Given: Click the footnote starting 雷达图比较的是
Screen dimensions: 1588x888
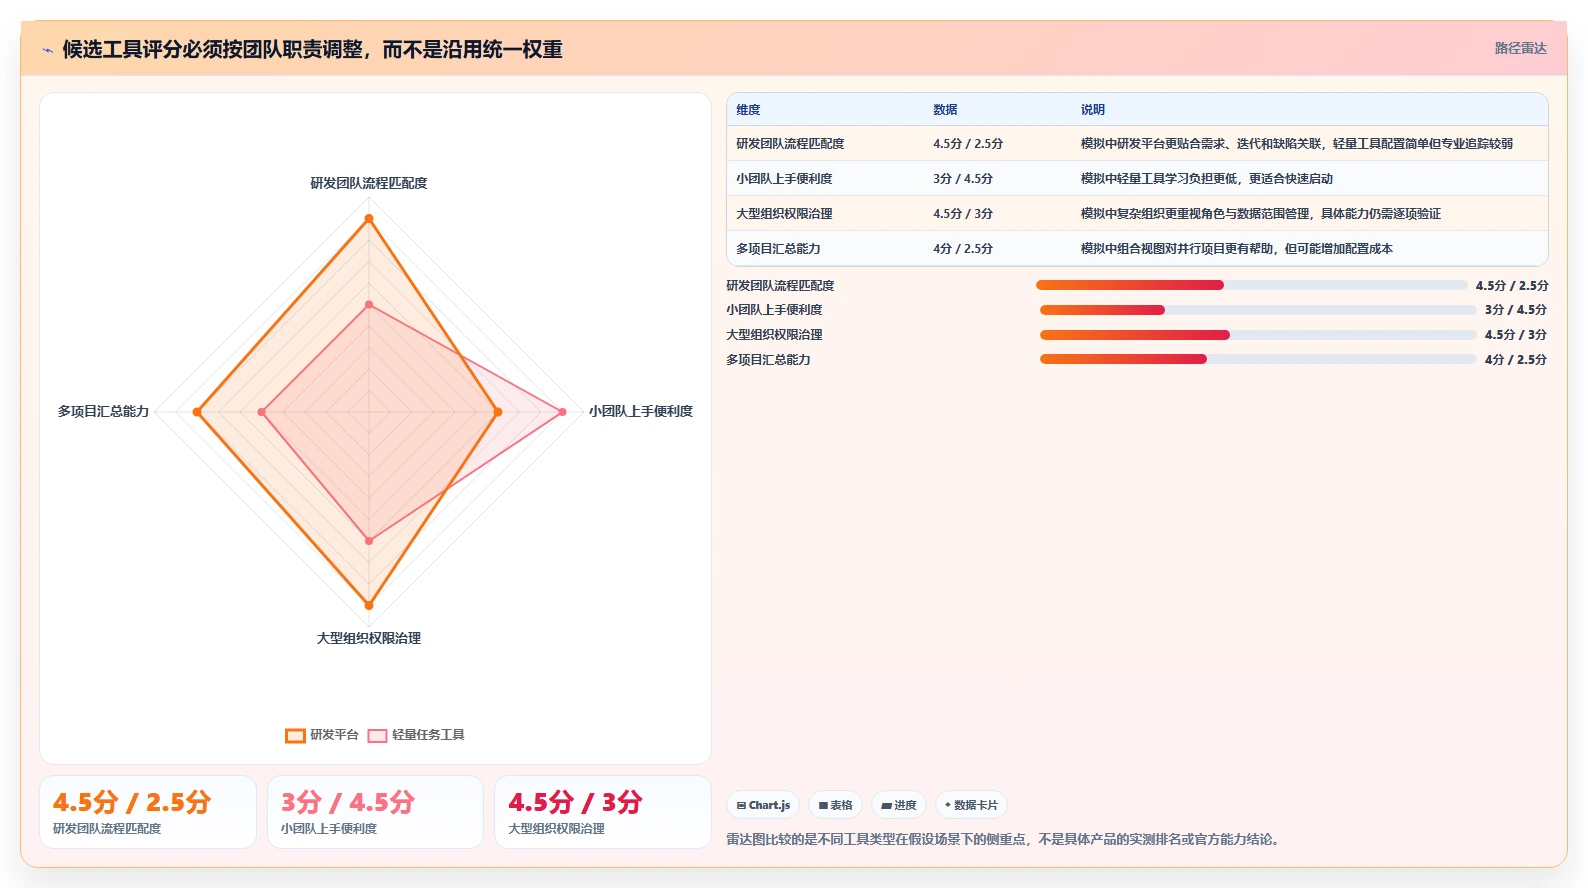Looking at the screenshot, I should (x=1005, y=839).
